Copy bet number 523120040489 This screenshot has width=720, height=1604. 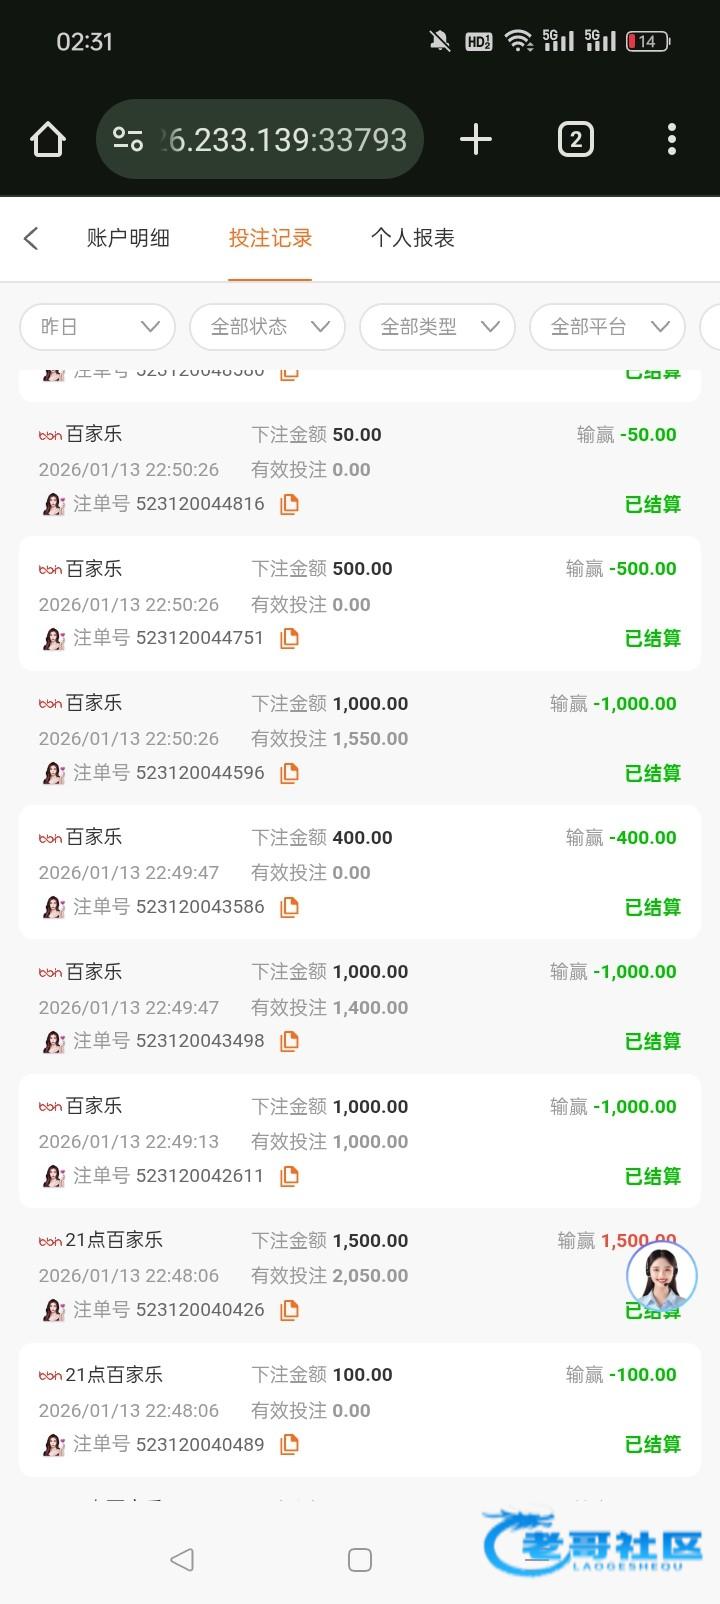click(x=289, y=1444)
